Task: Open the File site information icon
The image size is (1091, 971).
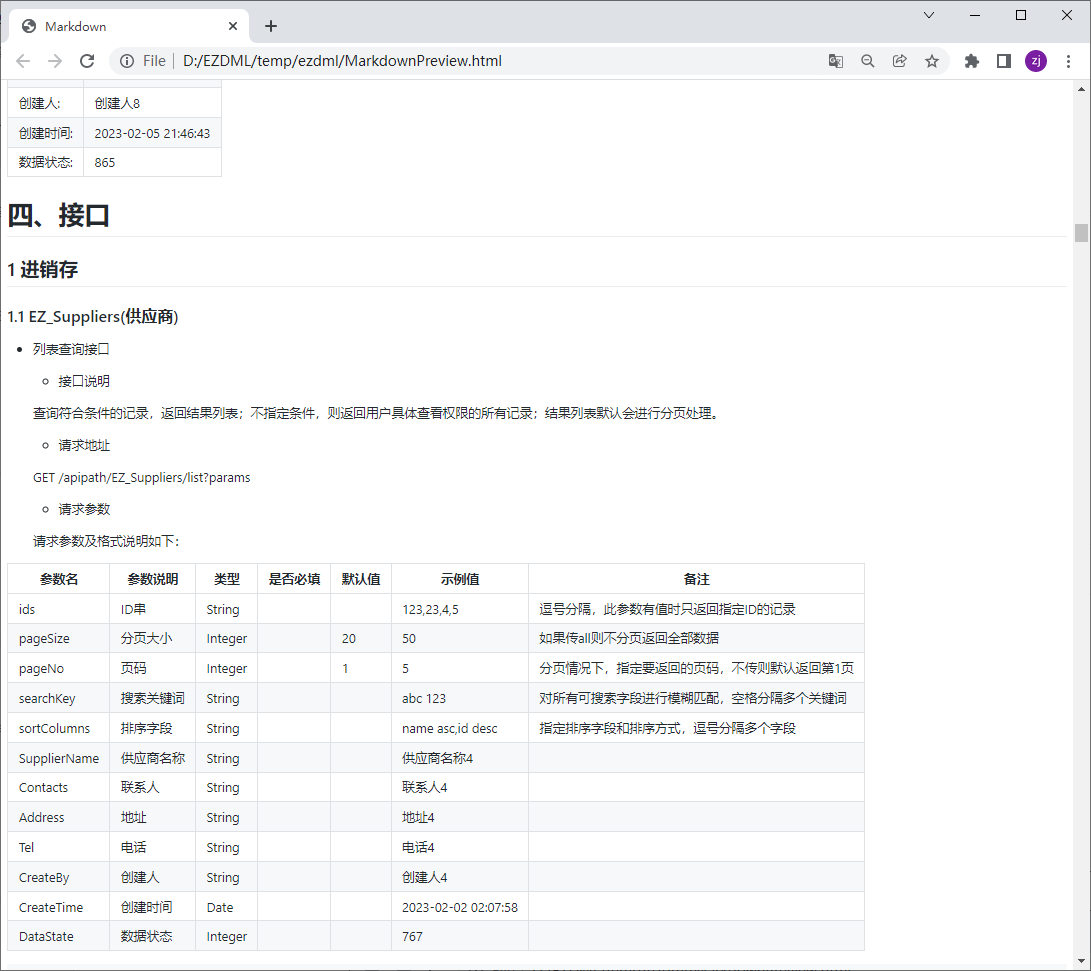Action: coord(127,61)
